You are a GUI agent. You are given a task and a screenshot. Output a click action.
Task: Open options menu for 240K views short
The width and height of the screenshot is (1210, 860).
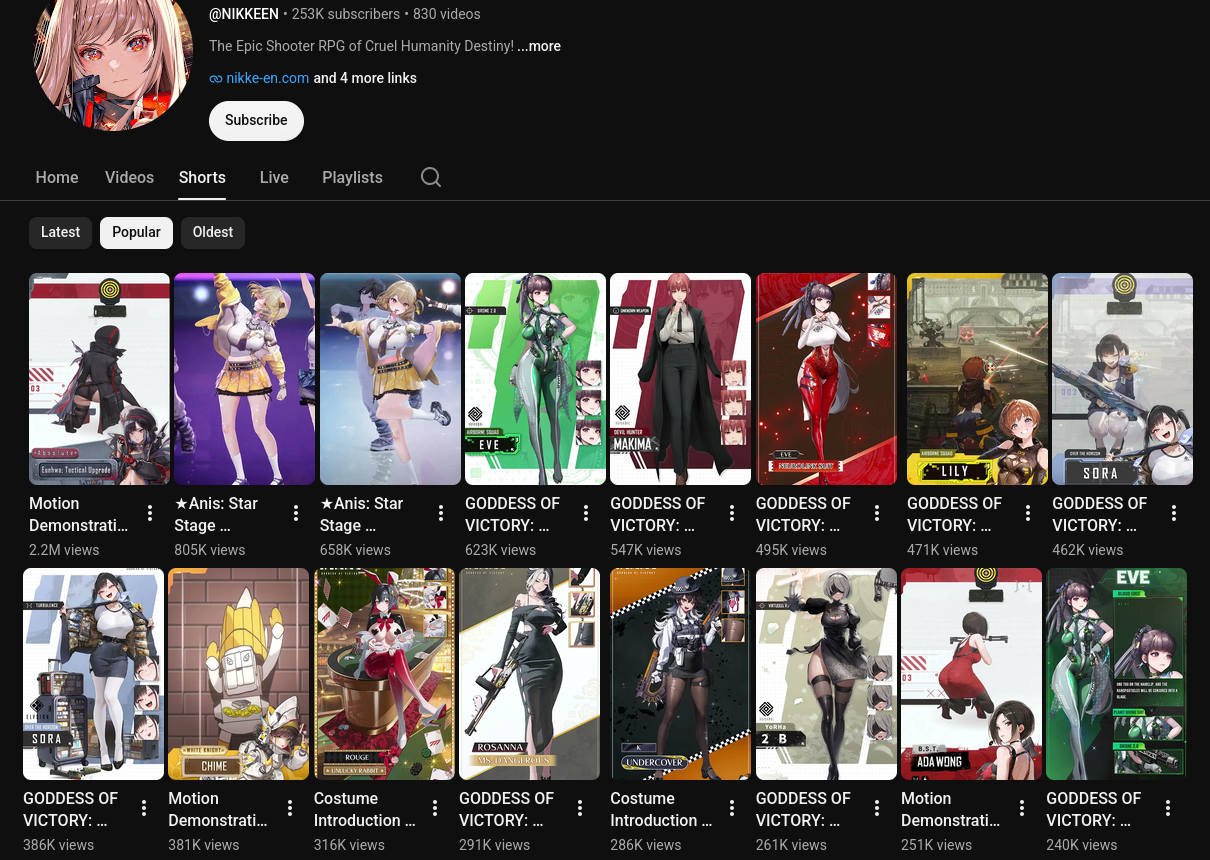point(1168,808)
